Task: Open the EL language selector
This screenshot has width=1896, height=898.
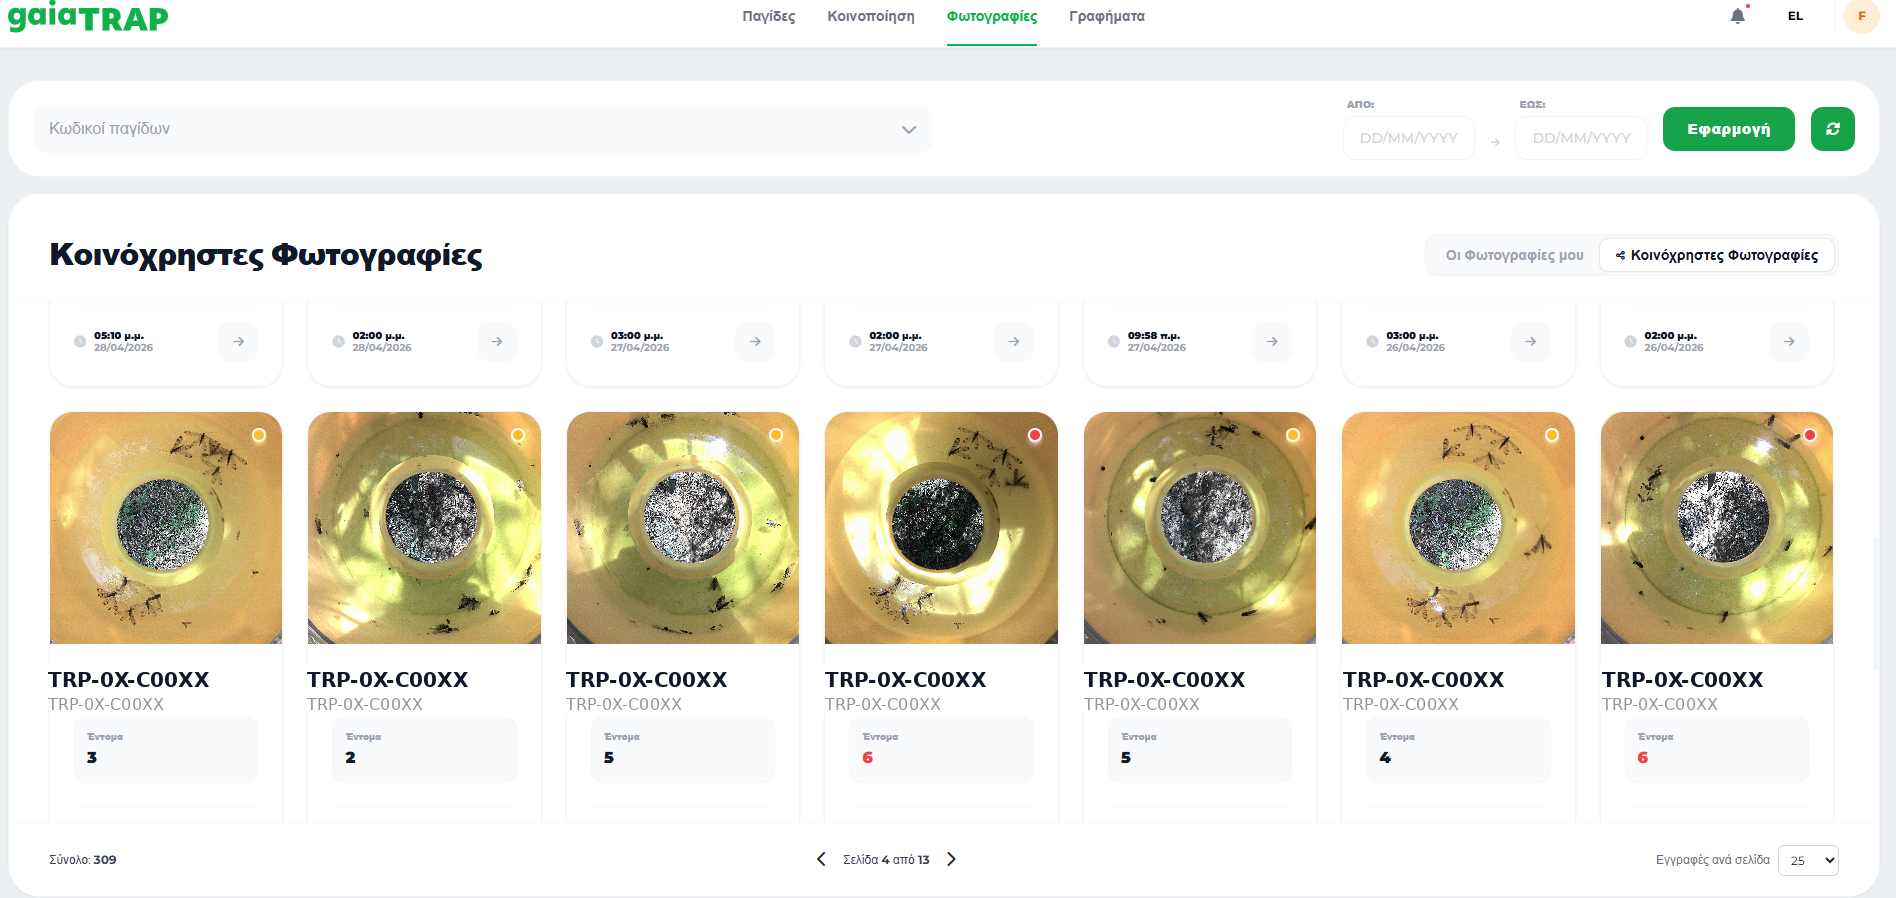Action: (x=1795, y=16)
